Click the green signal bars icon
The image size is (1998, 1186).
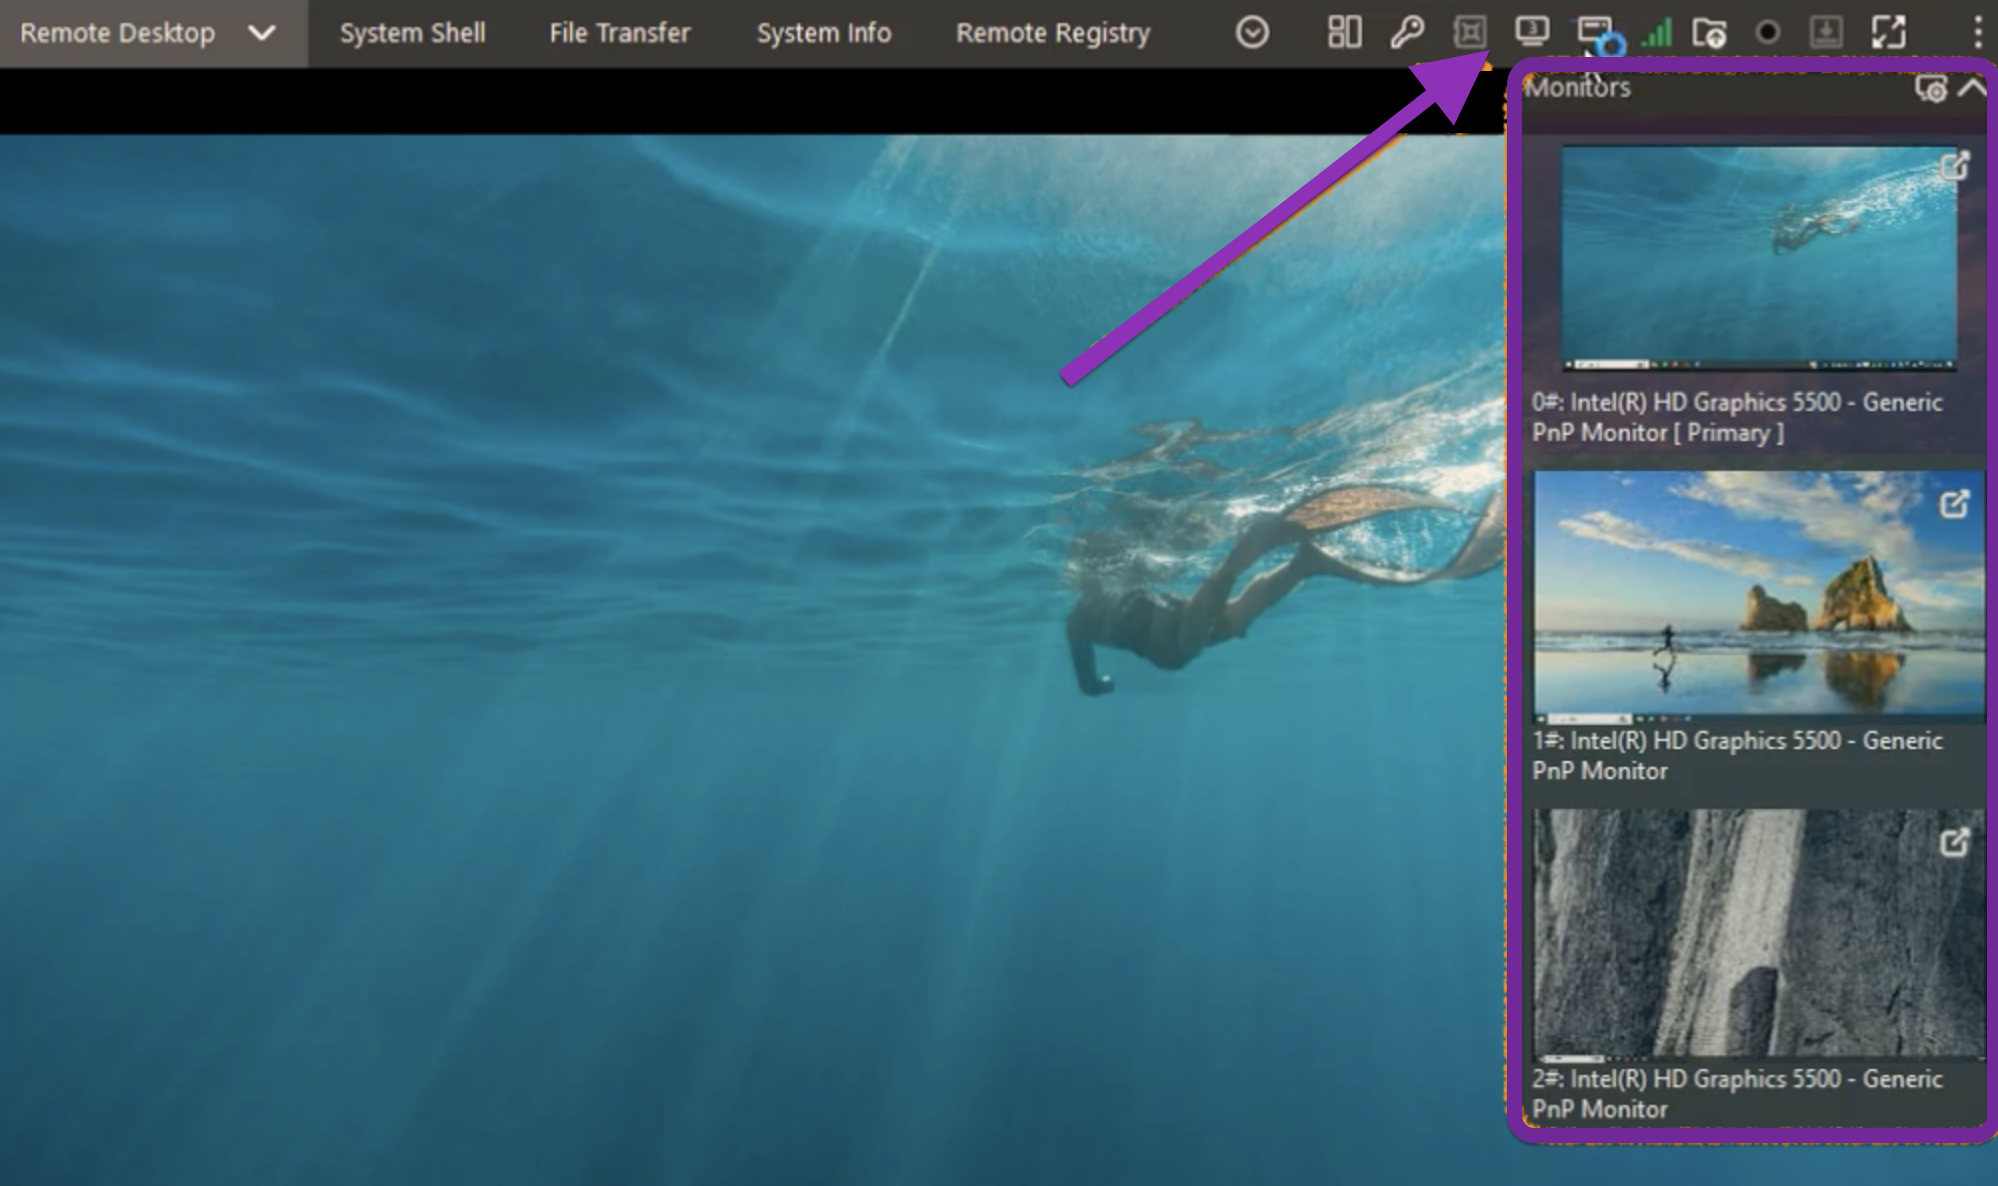click(1657, 32)
